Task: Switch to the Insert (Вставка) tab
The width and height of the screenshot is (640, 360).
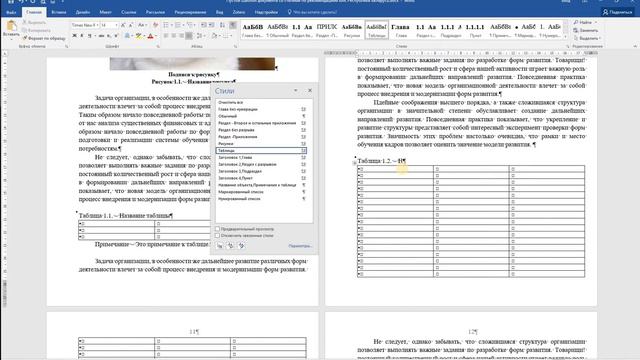Action: pyautogui.click(x=59, y=12)
